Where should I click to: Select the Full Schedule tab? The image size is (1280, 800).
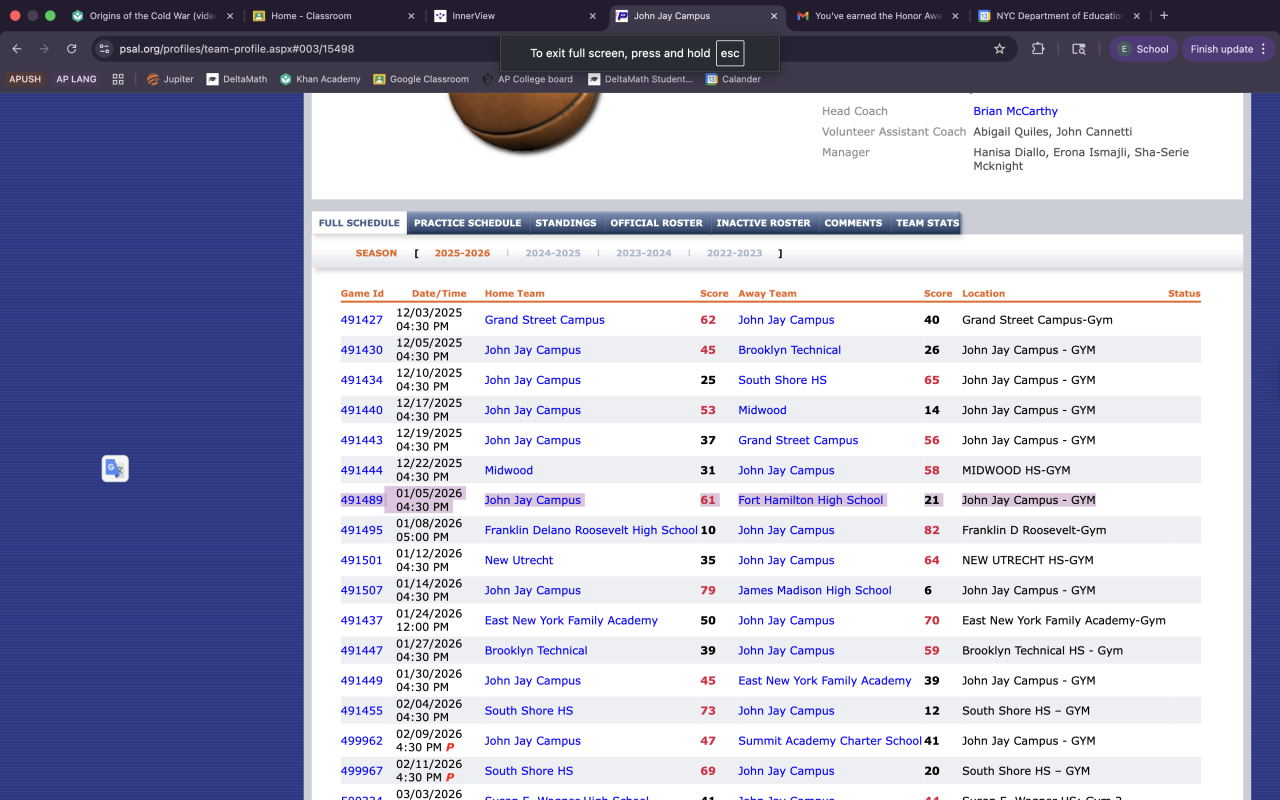359,223
